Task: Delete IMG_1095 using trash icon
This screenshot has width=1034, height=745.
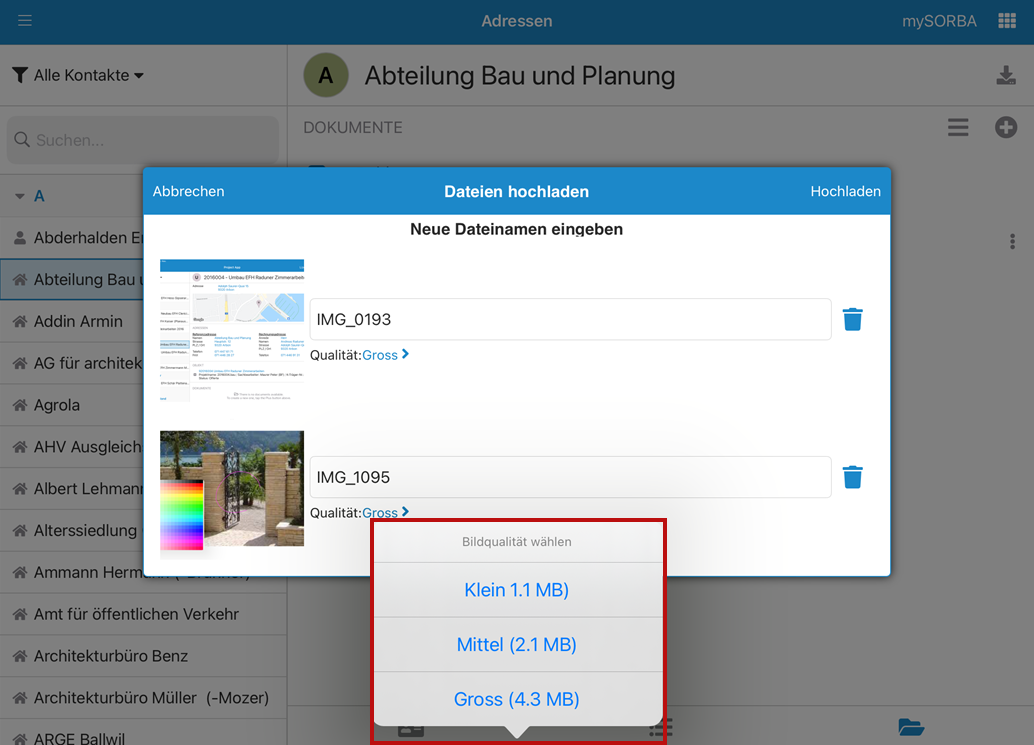Action: coord(852,477)
